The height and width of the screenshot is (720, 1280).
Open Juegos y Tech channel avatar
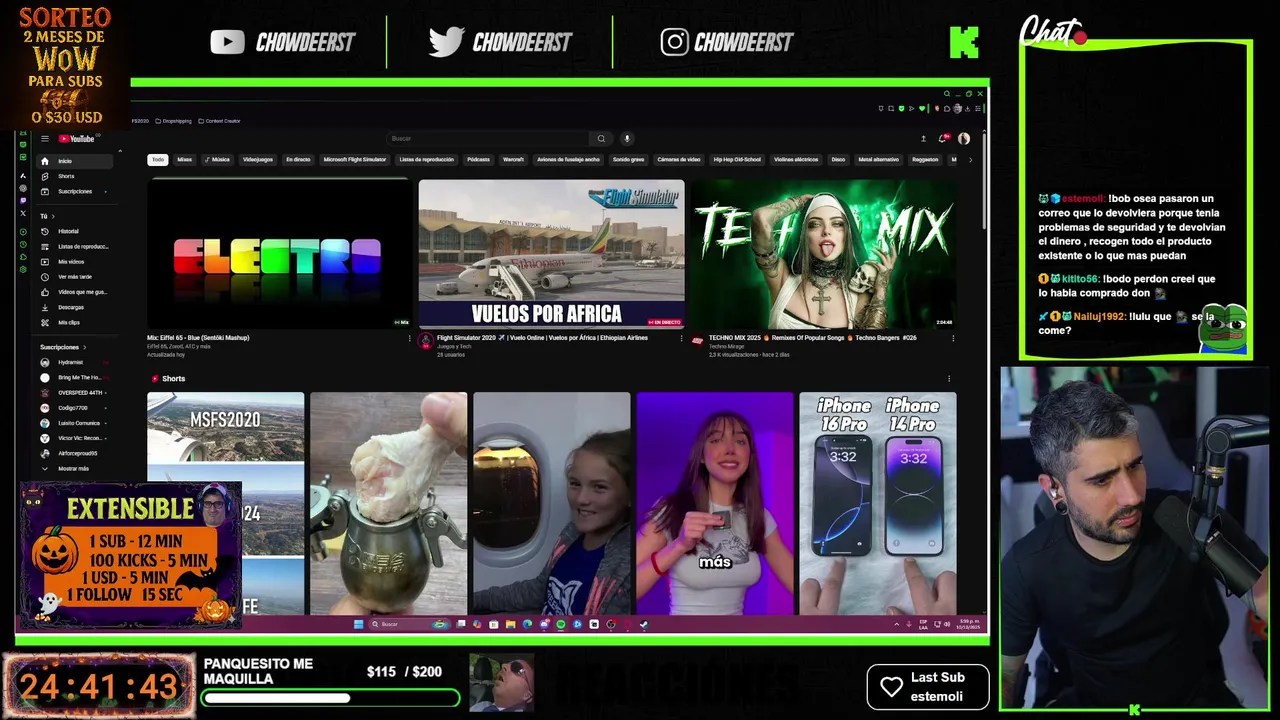pyautogui.click(x=426, y=341)
